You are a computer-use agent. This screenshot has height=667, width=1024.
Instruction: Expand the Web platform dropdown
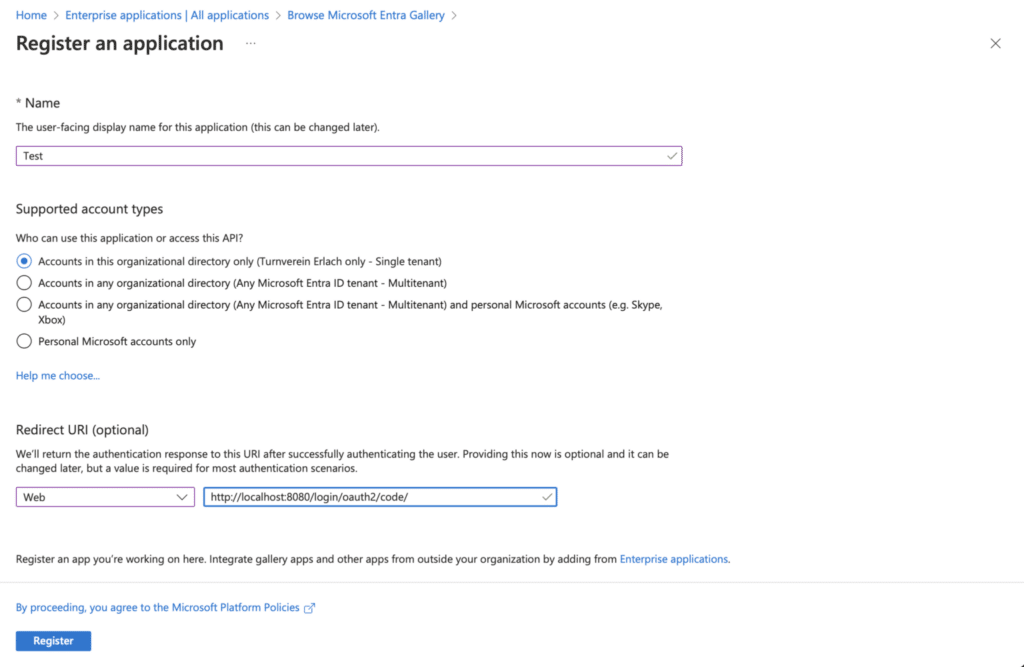[x=105, y=497]
